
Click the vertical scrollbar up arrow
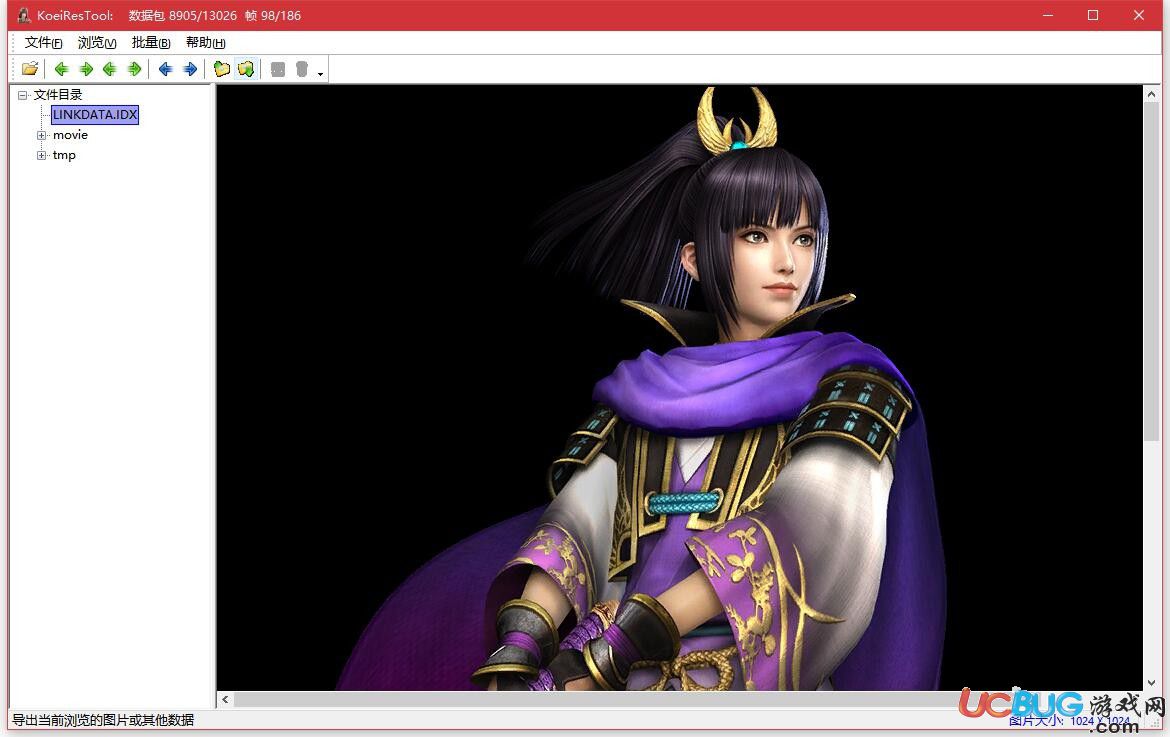tap(1151, 94)
